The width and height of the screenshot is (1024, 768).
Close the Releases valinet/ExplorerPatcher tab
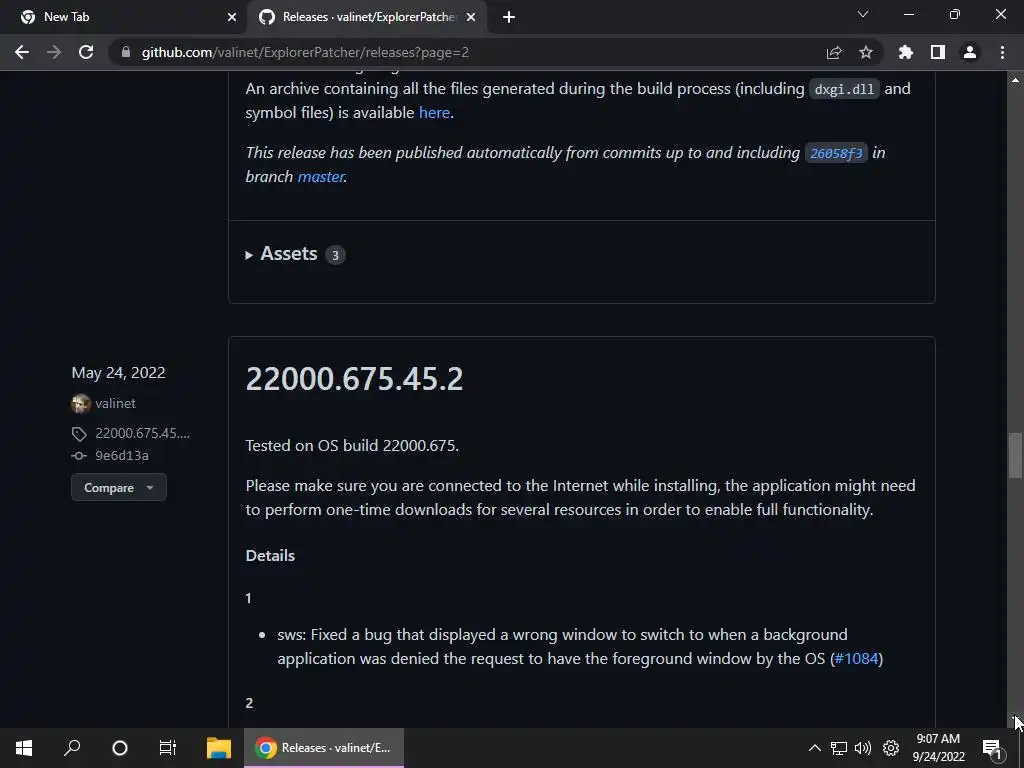click(471, 17)
